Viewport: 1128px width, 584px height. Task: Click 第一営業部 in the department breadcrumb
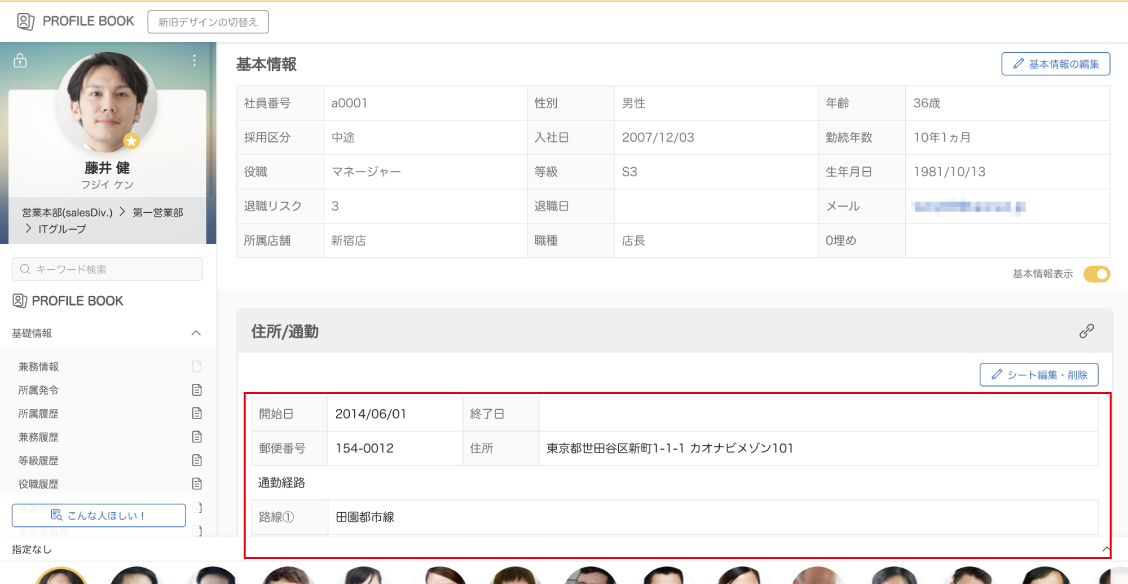pos(158,213)
